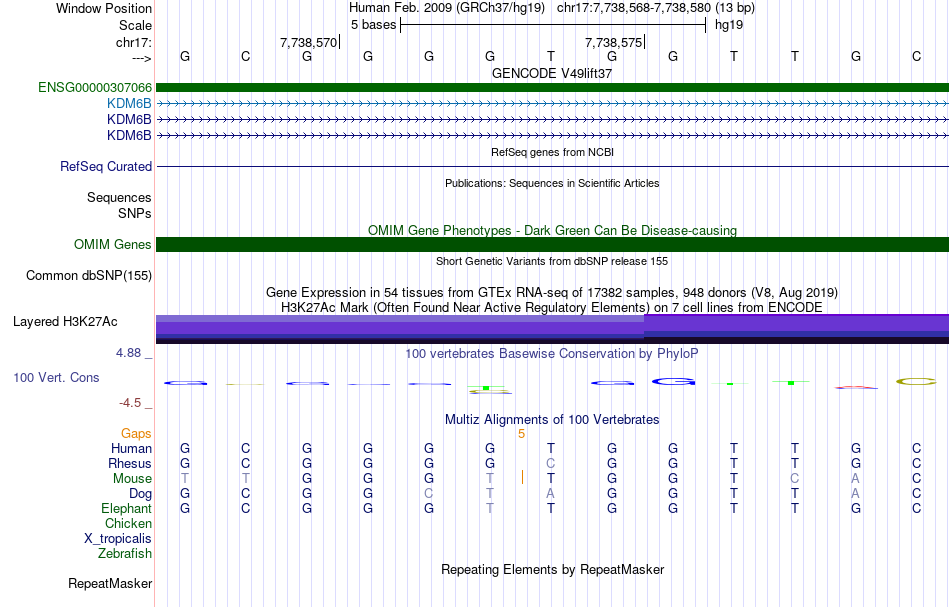Click the large blue G PhyloP logo letter

click(673, 382)
